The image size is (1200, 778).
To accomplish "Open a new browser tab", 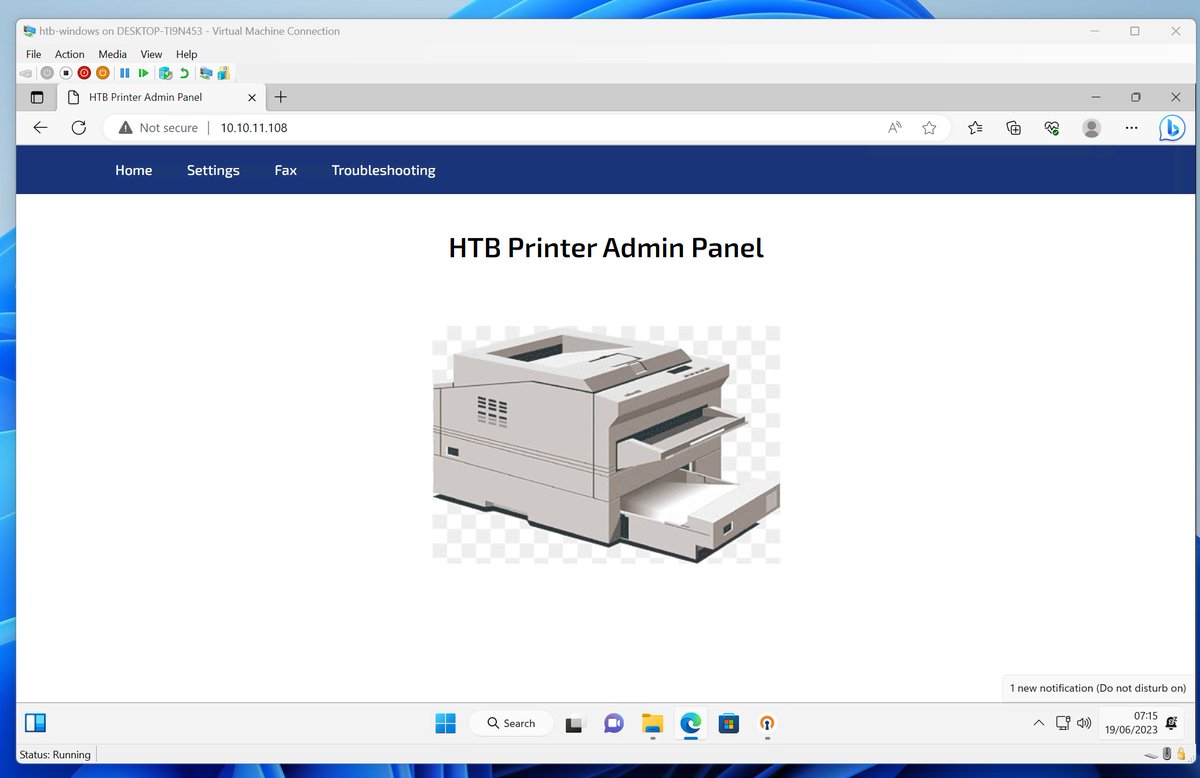I will point(281,97).
